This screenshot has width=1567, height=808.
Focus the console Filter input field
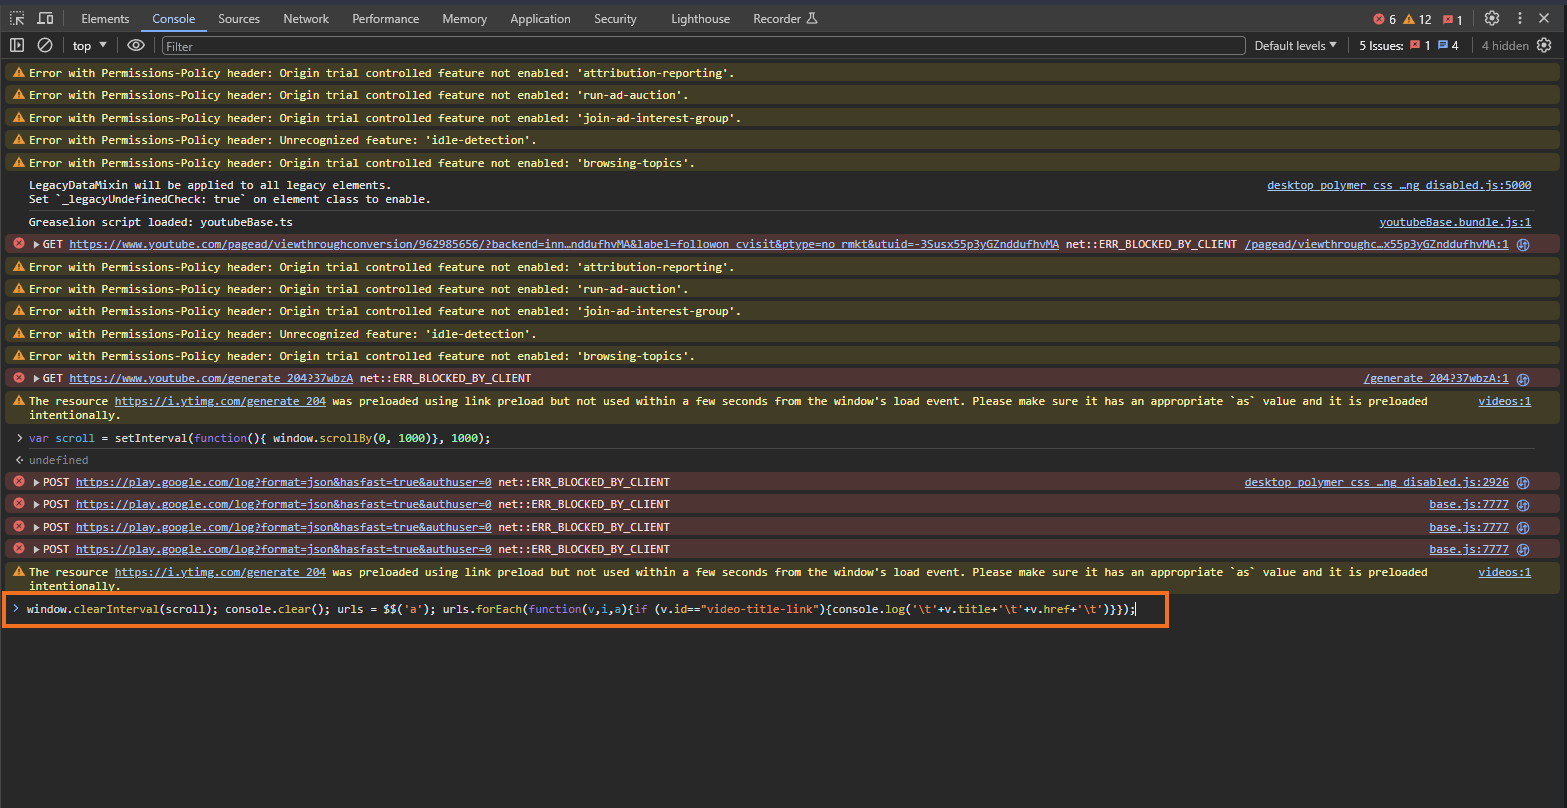pyautogui.click(x=703, y=46)
